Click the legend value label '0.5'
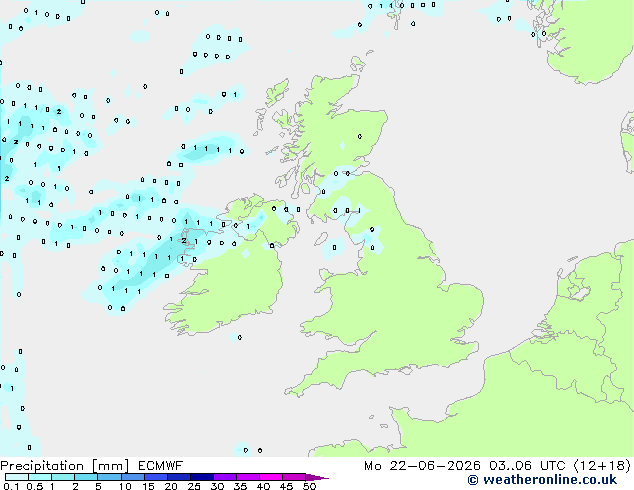 tap(35, 486)
